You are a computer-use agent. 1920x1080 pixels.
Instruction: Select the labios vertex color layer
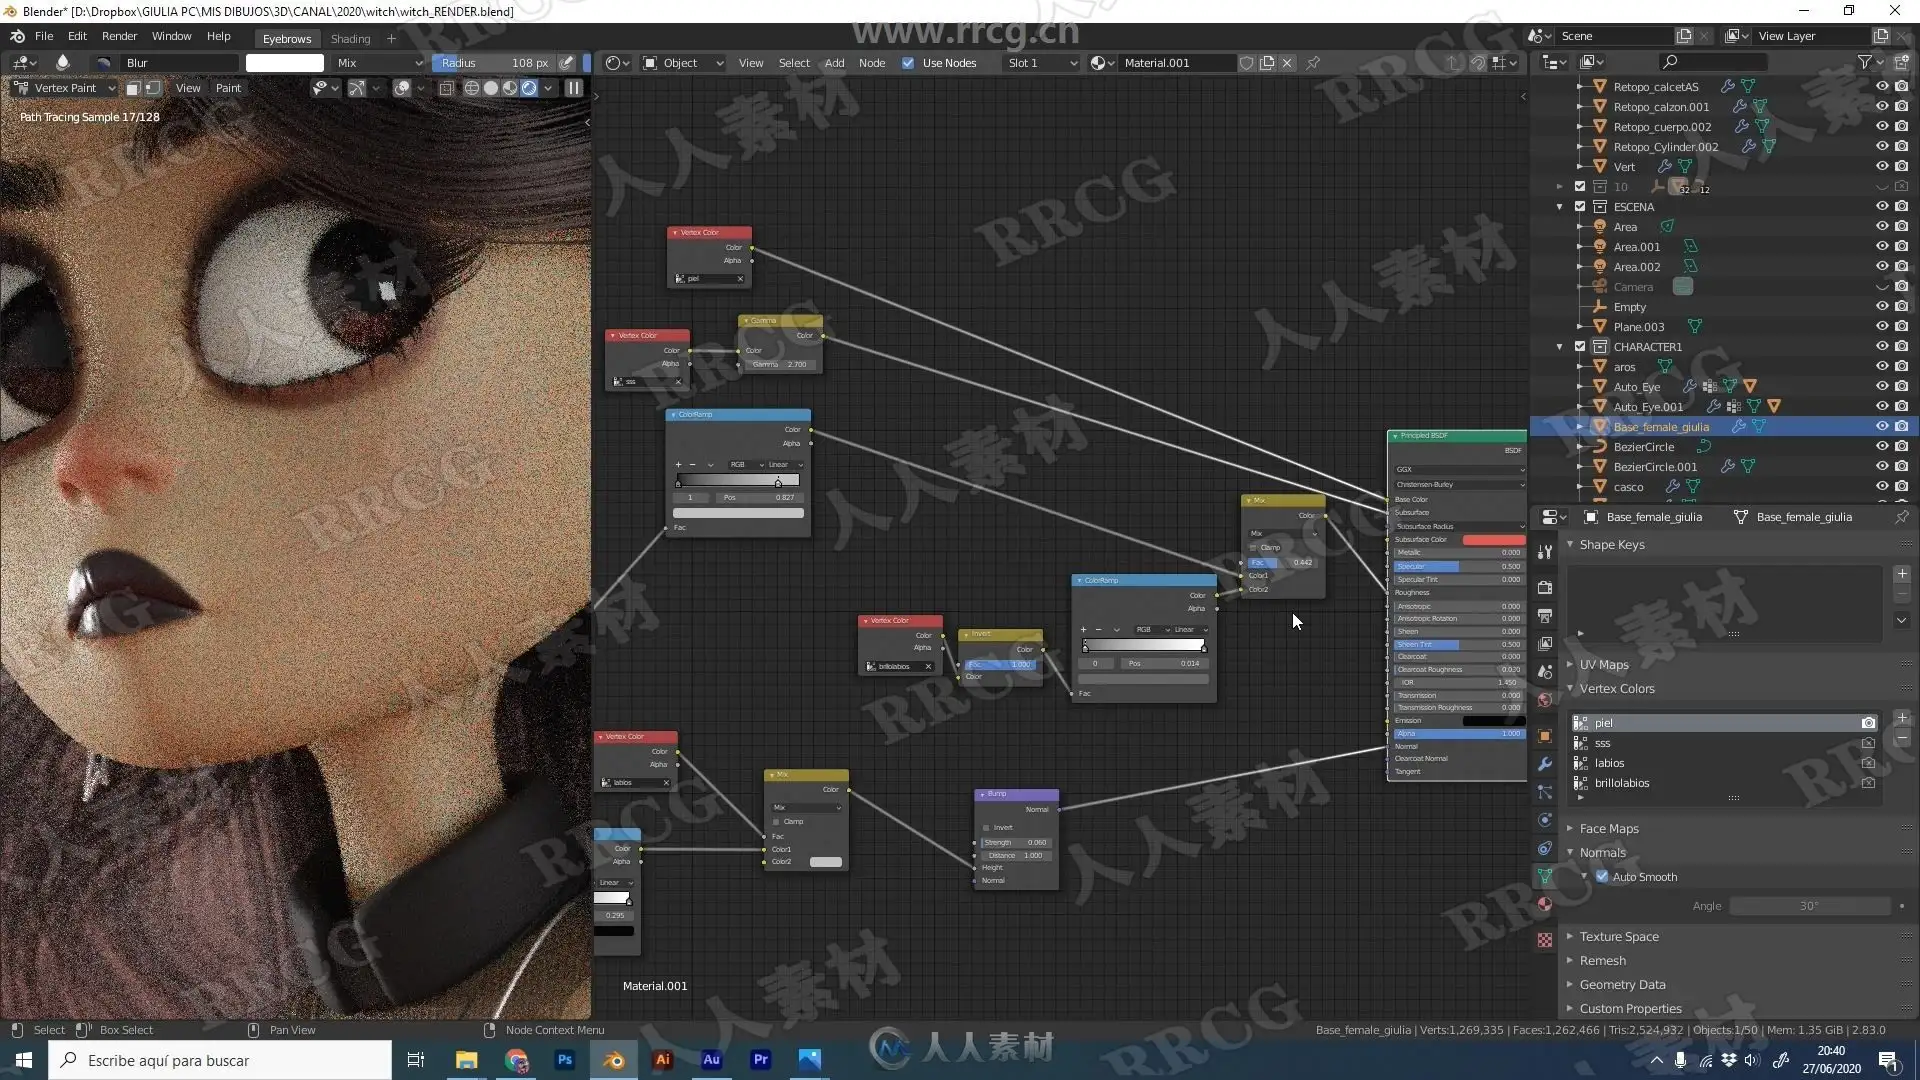coord(1609,763)
